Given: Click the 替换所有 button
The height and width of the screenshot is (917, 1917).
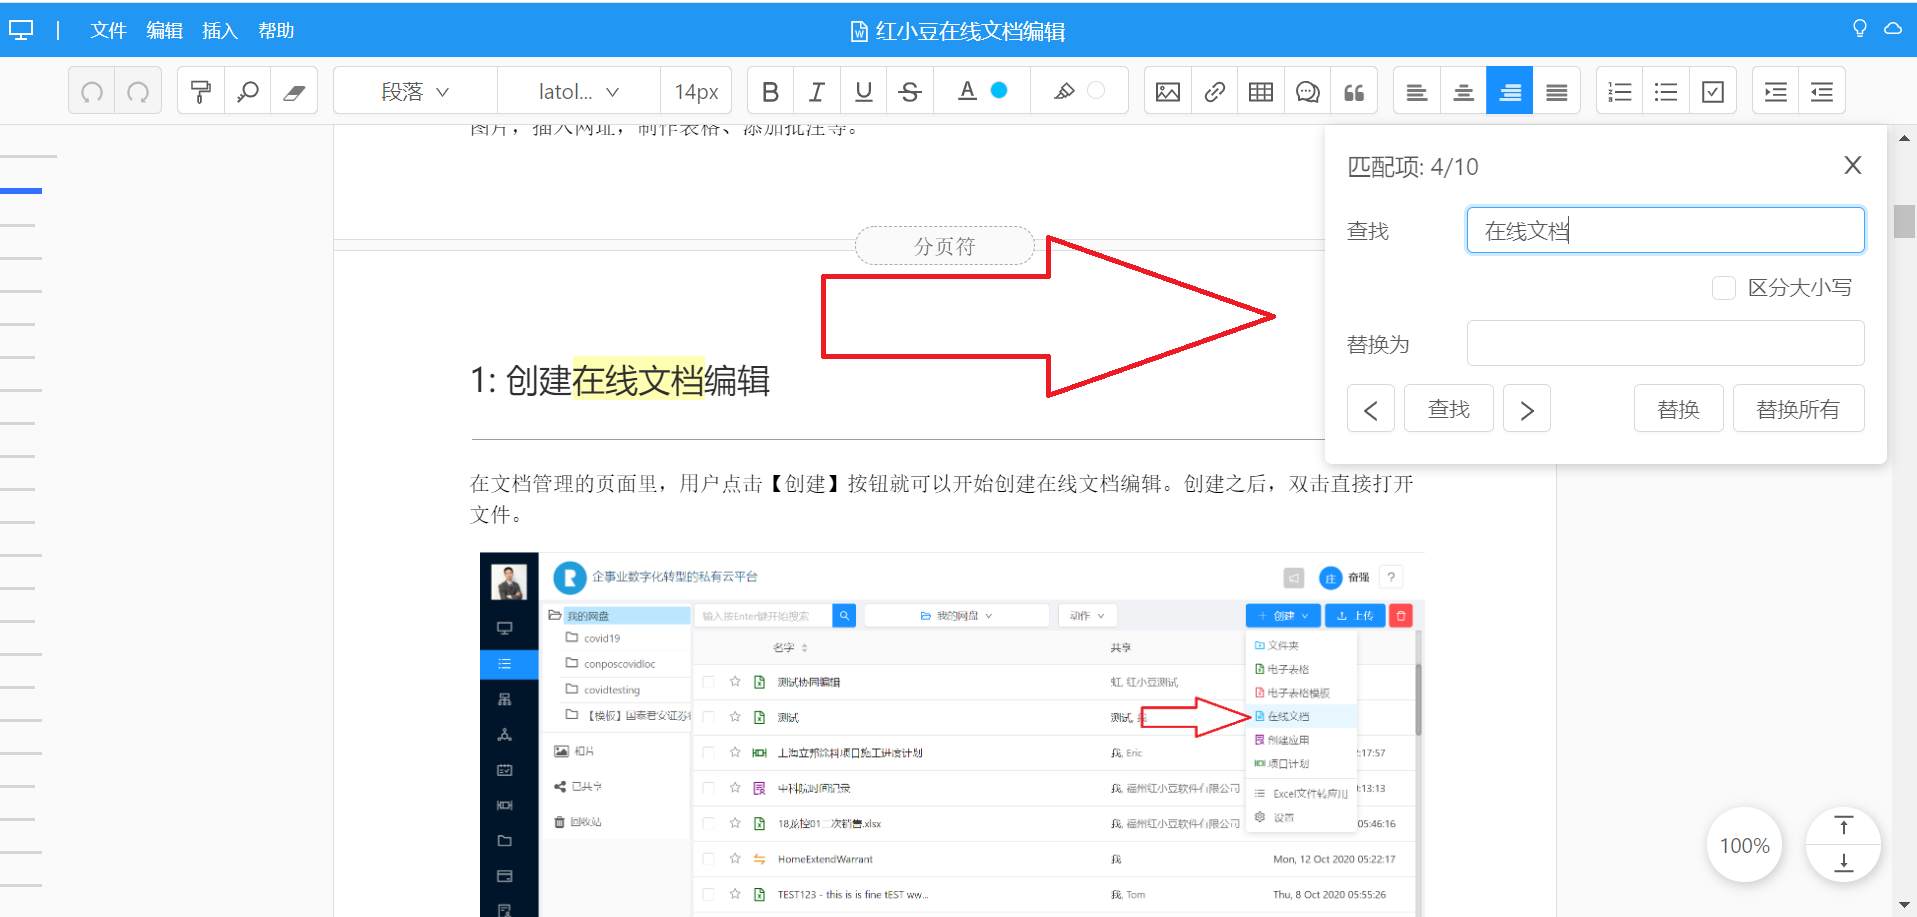Looking at the screenshot, I should [1798, 408].
